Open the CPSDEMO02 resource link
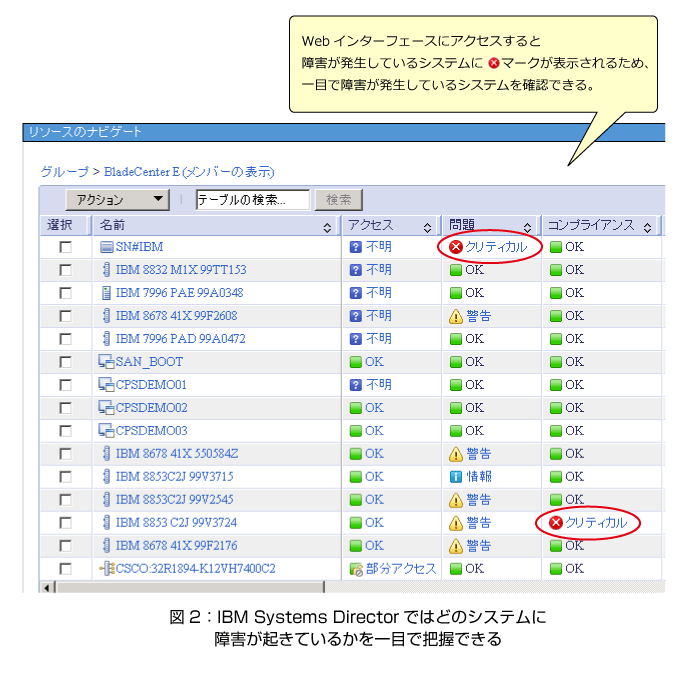This screenshot has width=686, height=678. [151, 408]
